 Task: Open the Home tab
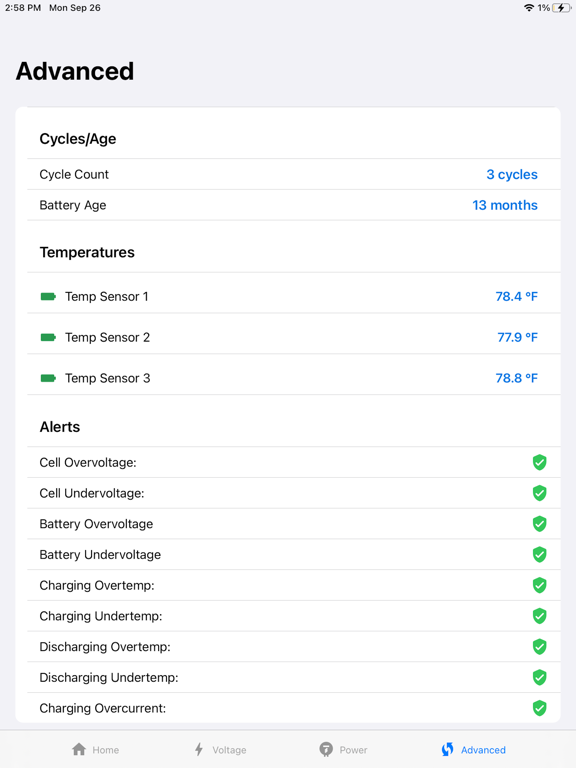pos(96,749)
